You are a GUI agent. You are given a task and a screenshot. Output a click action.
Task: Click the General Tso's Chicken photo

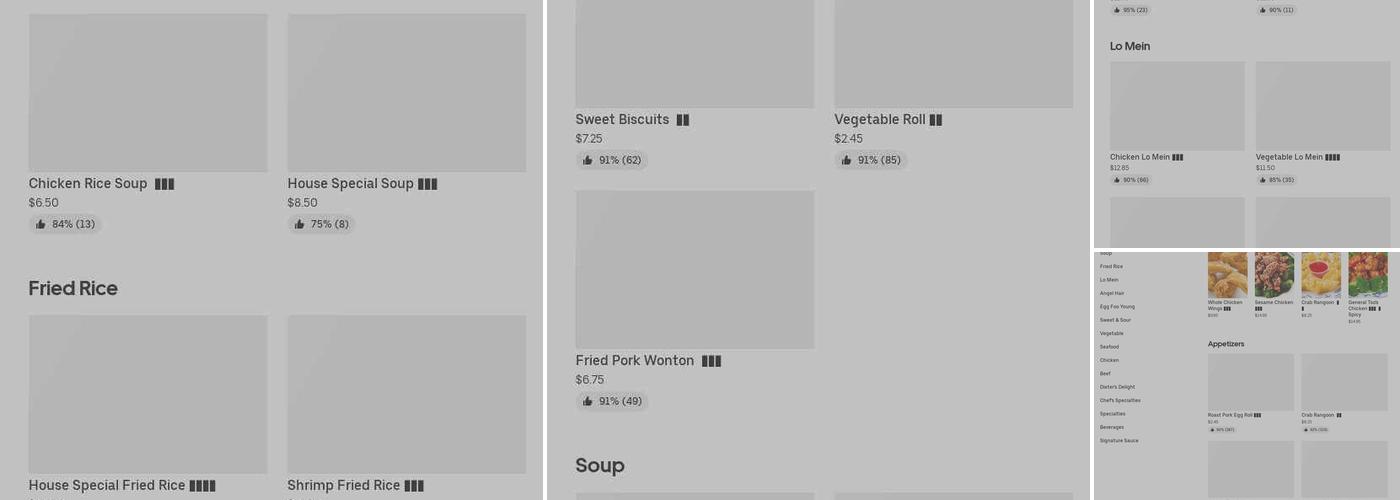(x=1367, y=275)
